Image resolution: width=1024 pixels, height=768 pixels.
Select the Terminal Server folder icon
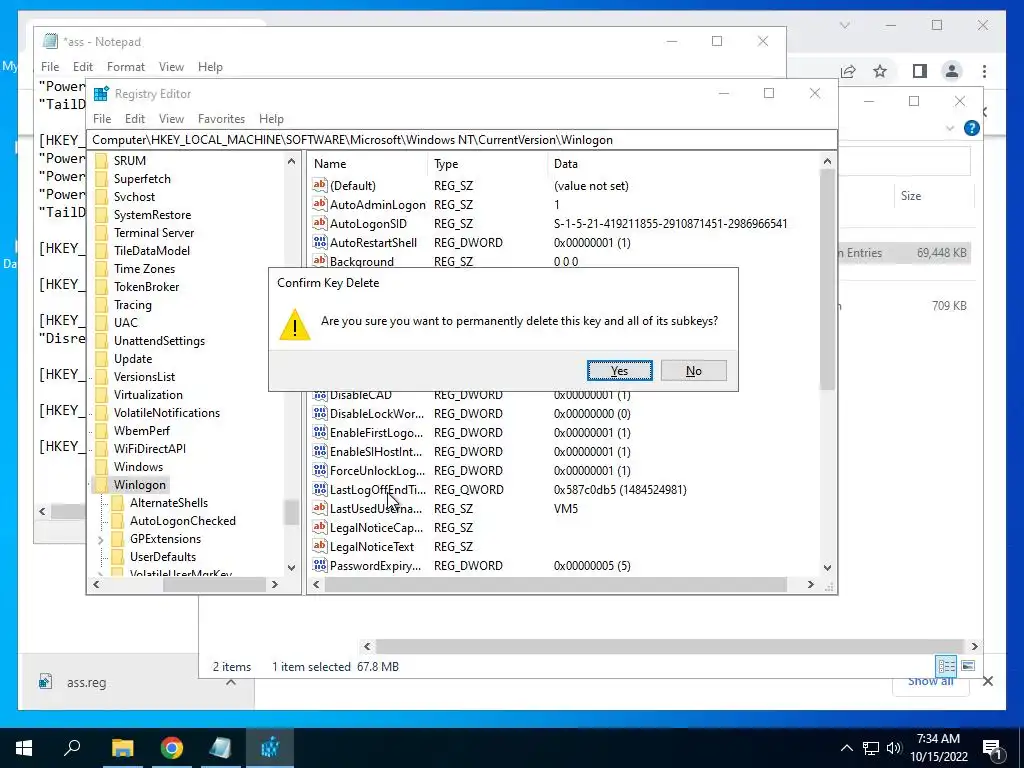[101, 232]
